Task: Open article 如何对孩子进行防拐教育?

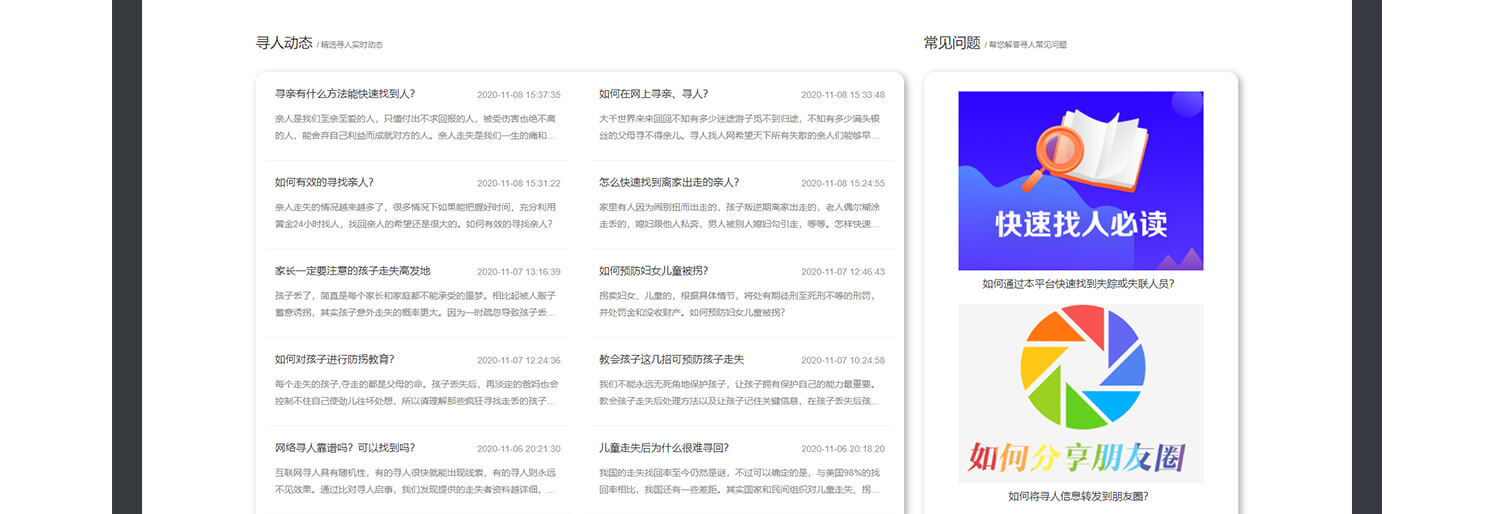Action: (335, 359)
